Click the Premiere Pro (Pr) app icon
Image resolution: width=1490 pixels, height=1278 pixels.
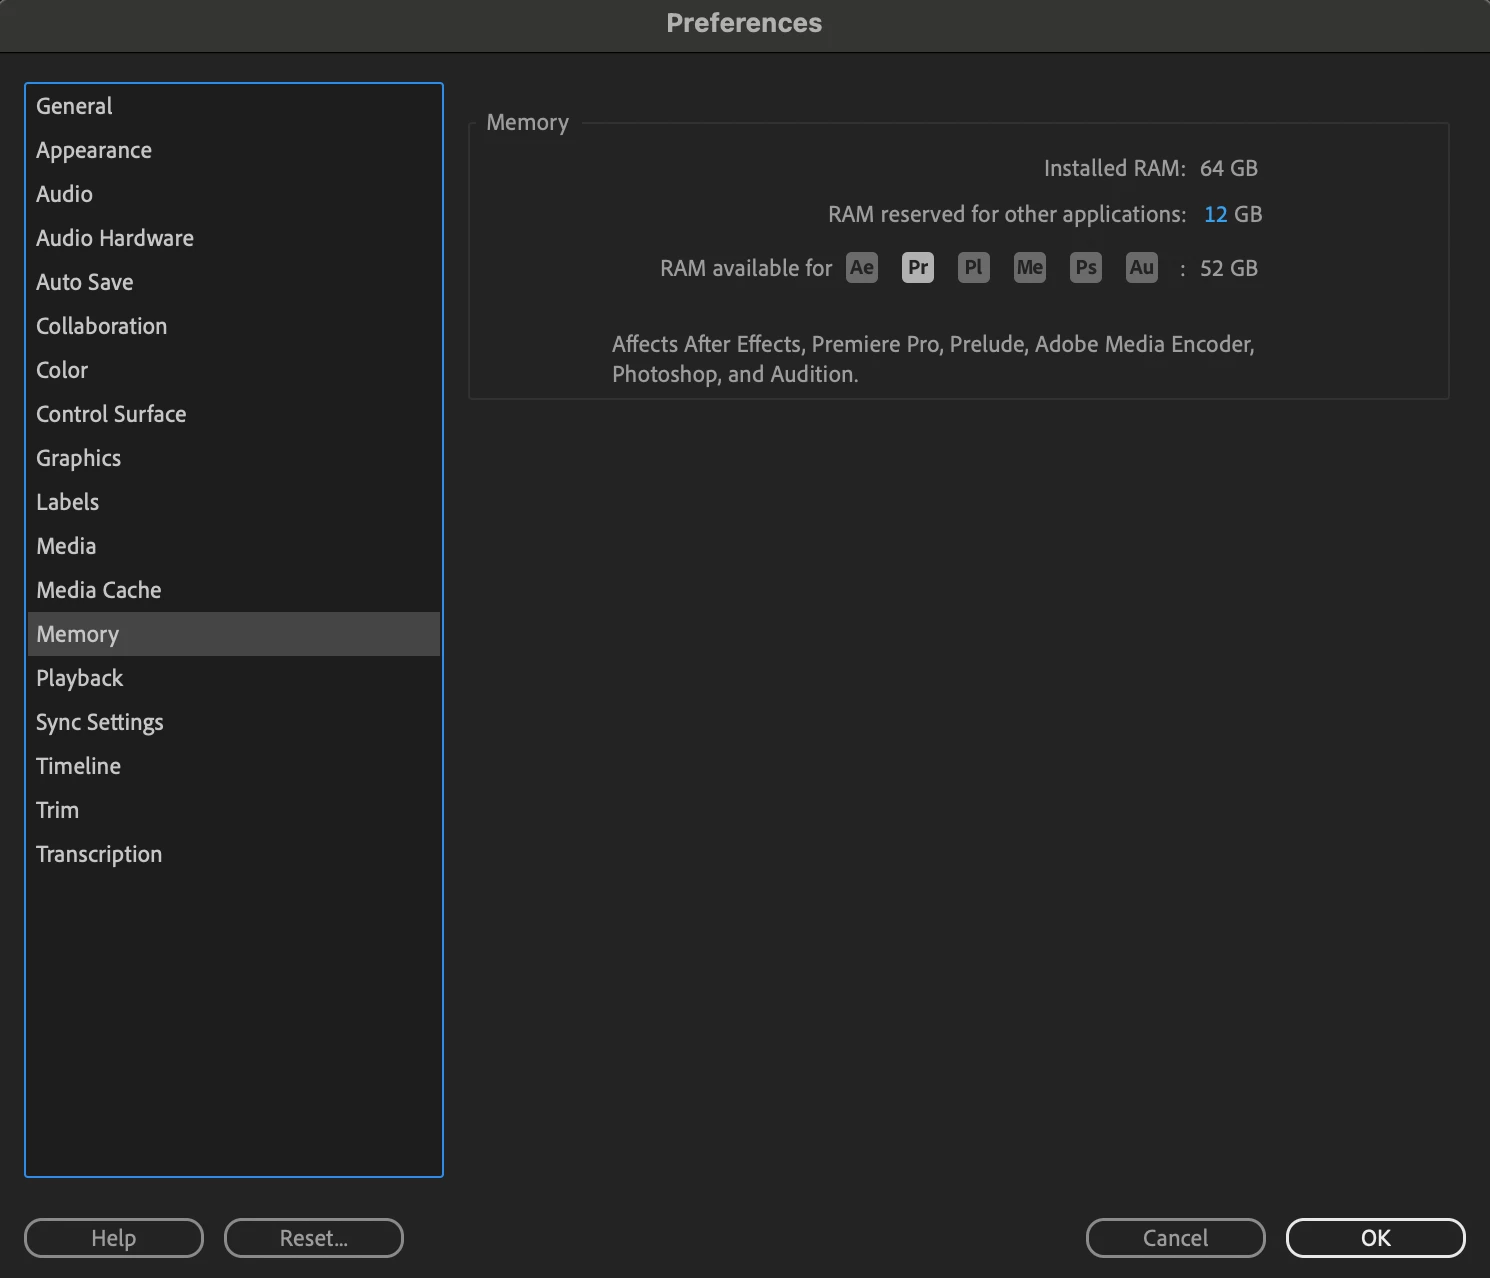[918, 268]
